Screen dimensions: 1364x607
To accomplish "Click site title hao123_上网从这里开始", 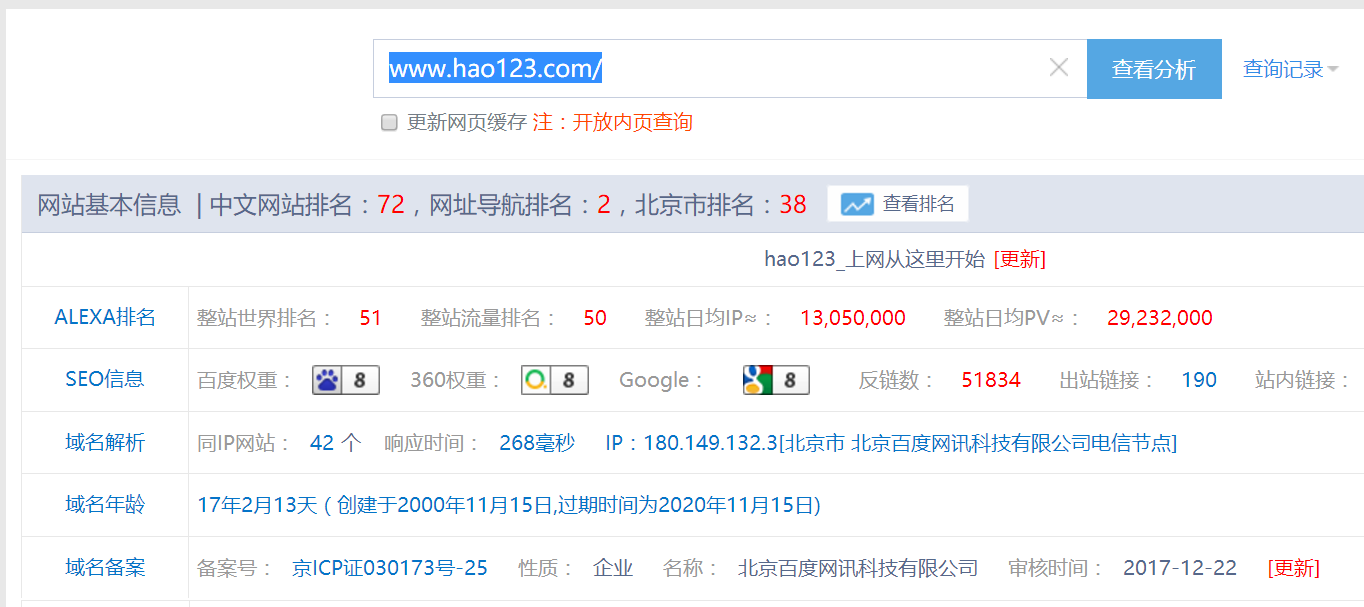I will click(875, 259).
